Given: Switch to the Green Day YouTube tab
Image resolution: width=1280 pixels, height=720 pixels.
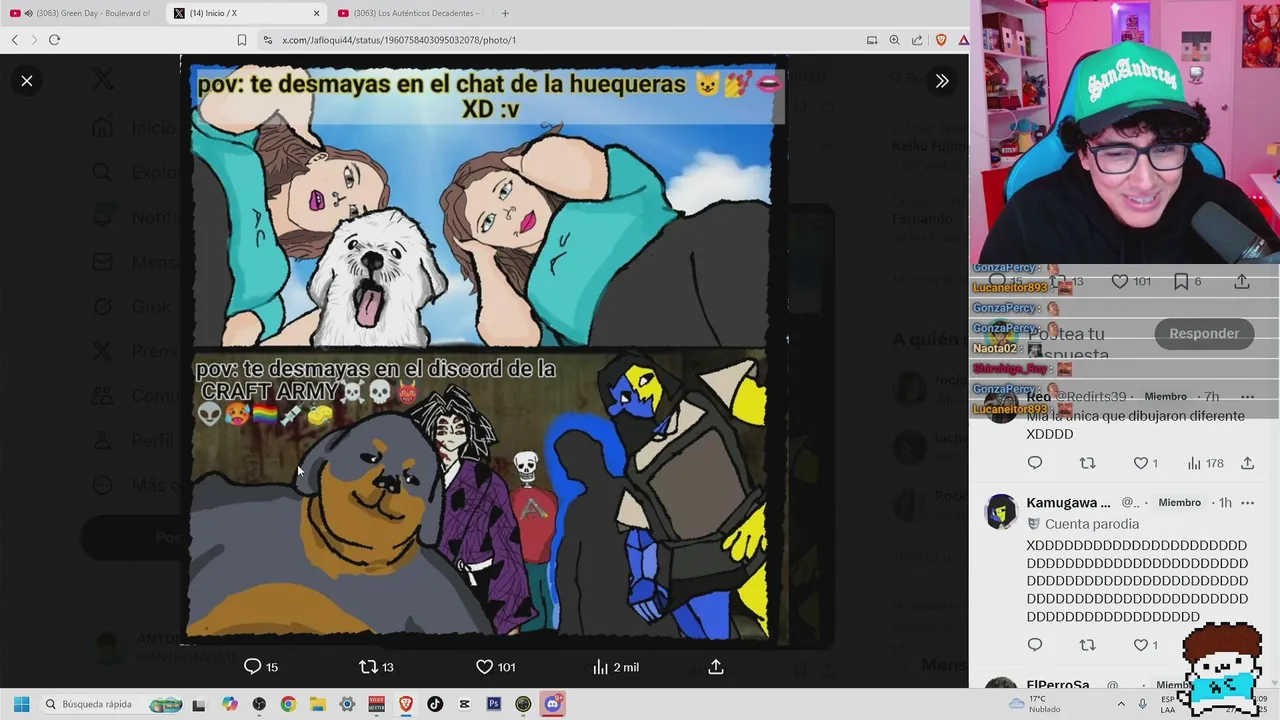Looking at the screenshot, I should tap(80, 13).
